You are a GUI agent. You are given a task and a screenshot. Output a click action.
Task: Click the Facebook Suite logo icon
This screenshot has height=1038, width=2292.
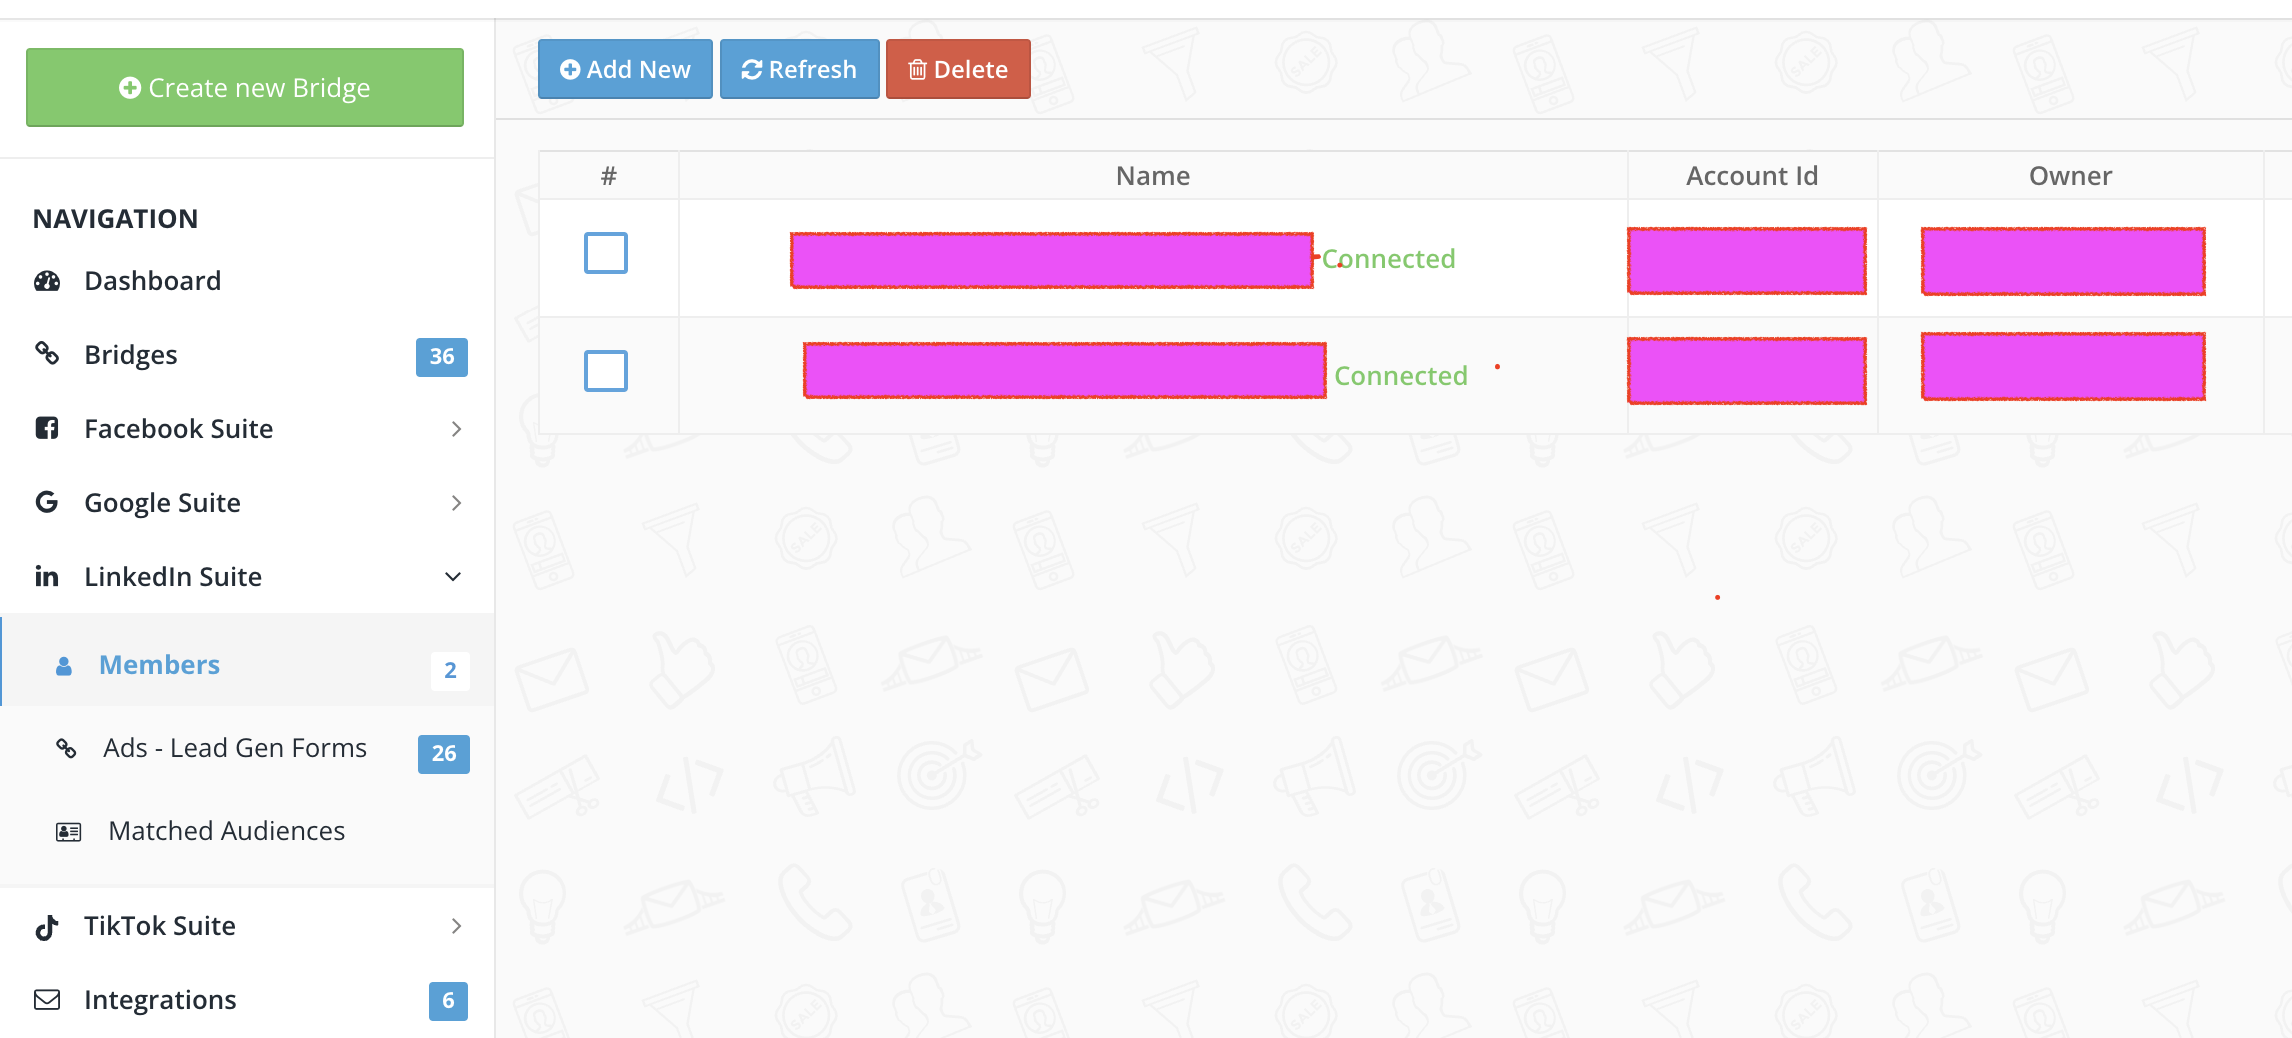[47, 428]
